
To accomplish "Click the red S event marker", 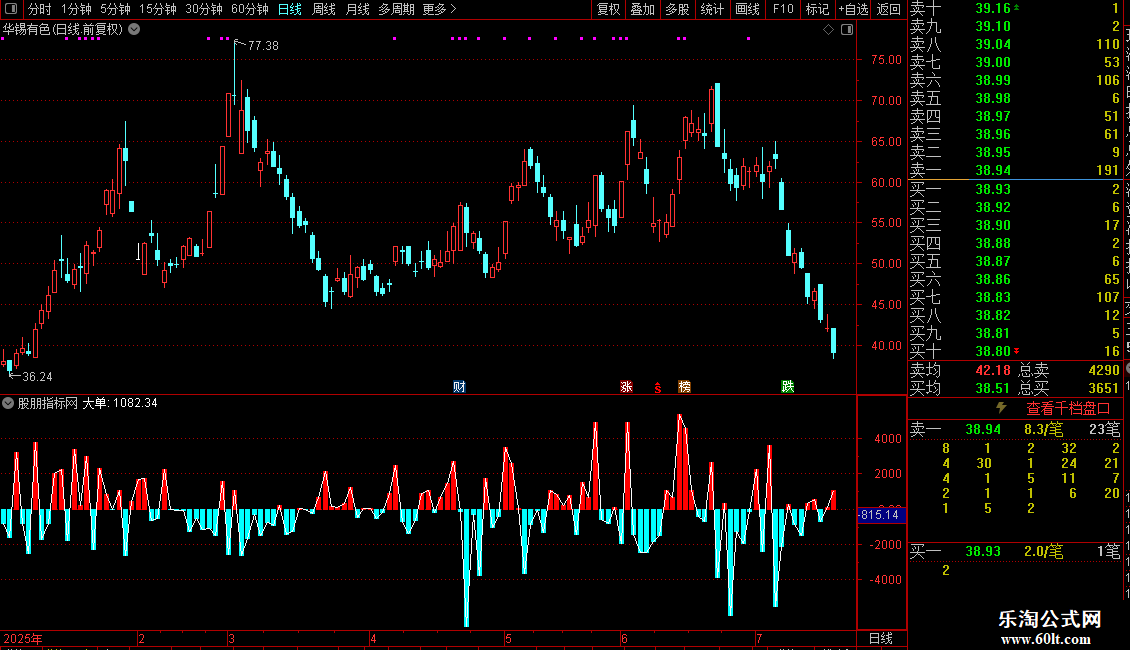I will click(657, 388).
